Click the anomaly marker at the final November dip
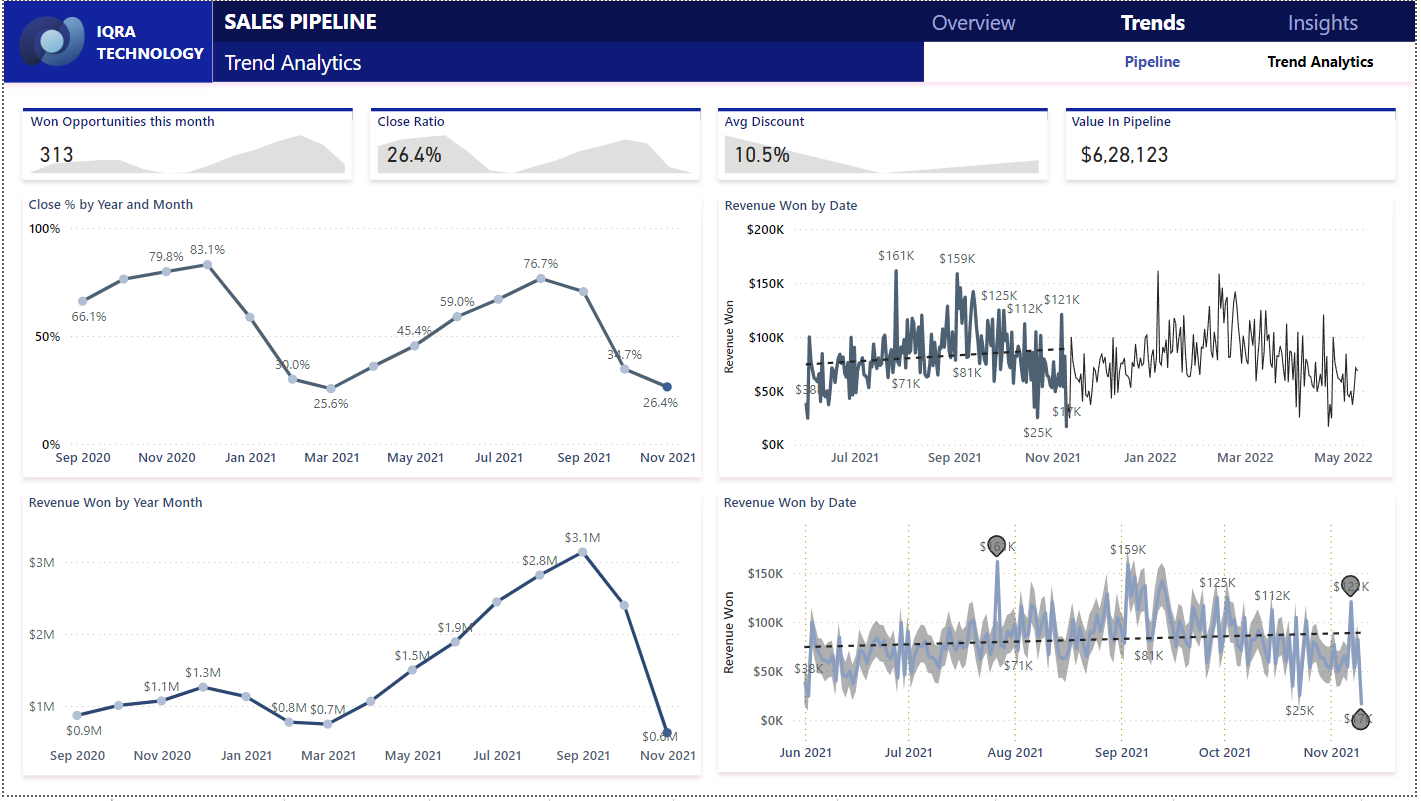Screen dimensions: 1421x801 tap(1360, 720)
